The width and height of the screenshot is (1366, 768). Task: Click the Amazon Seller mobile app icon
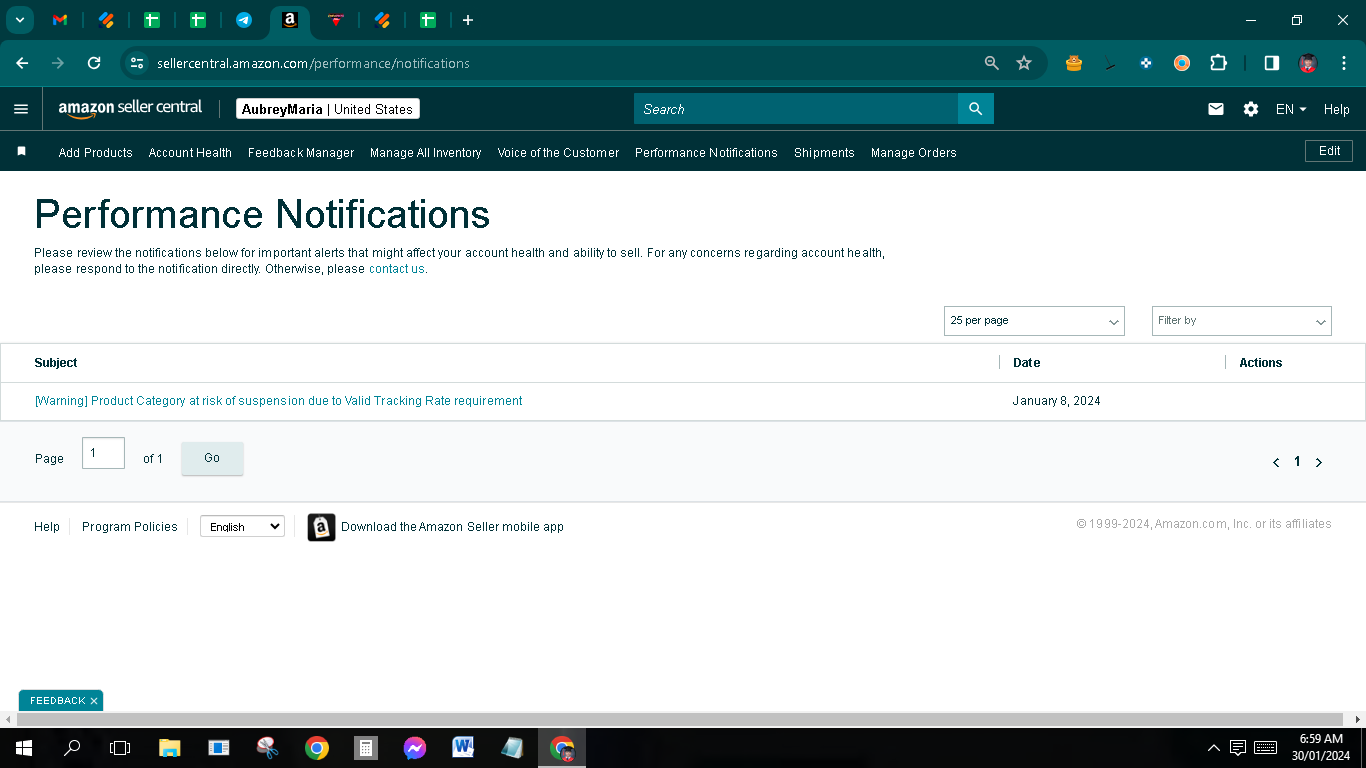pyautogui.click(x=321, y=527)
